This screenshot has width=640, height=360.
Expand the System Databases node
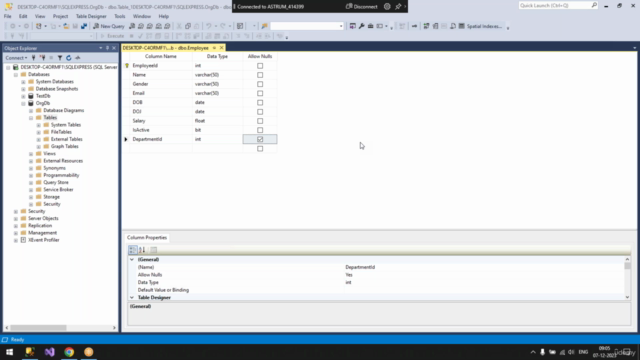(23, 82)
